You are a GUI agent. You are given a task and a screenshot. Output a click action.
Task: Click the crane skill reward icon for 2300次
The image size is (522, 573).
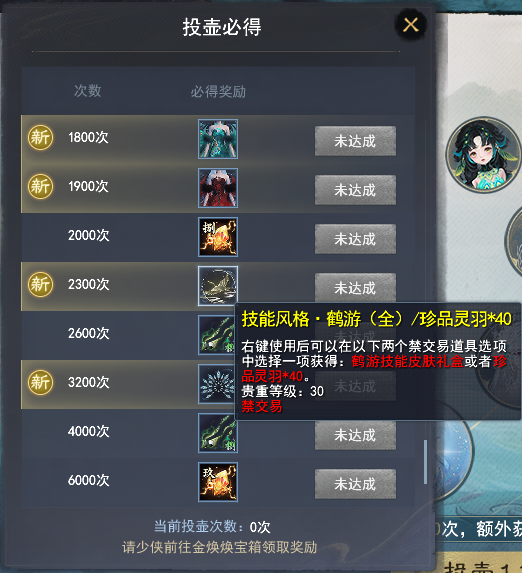pos(218,286)
